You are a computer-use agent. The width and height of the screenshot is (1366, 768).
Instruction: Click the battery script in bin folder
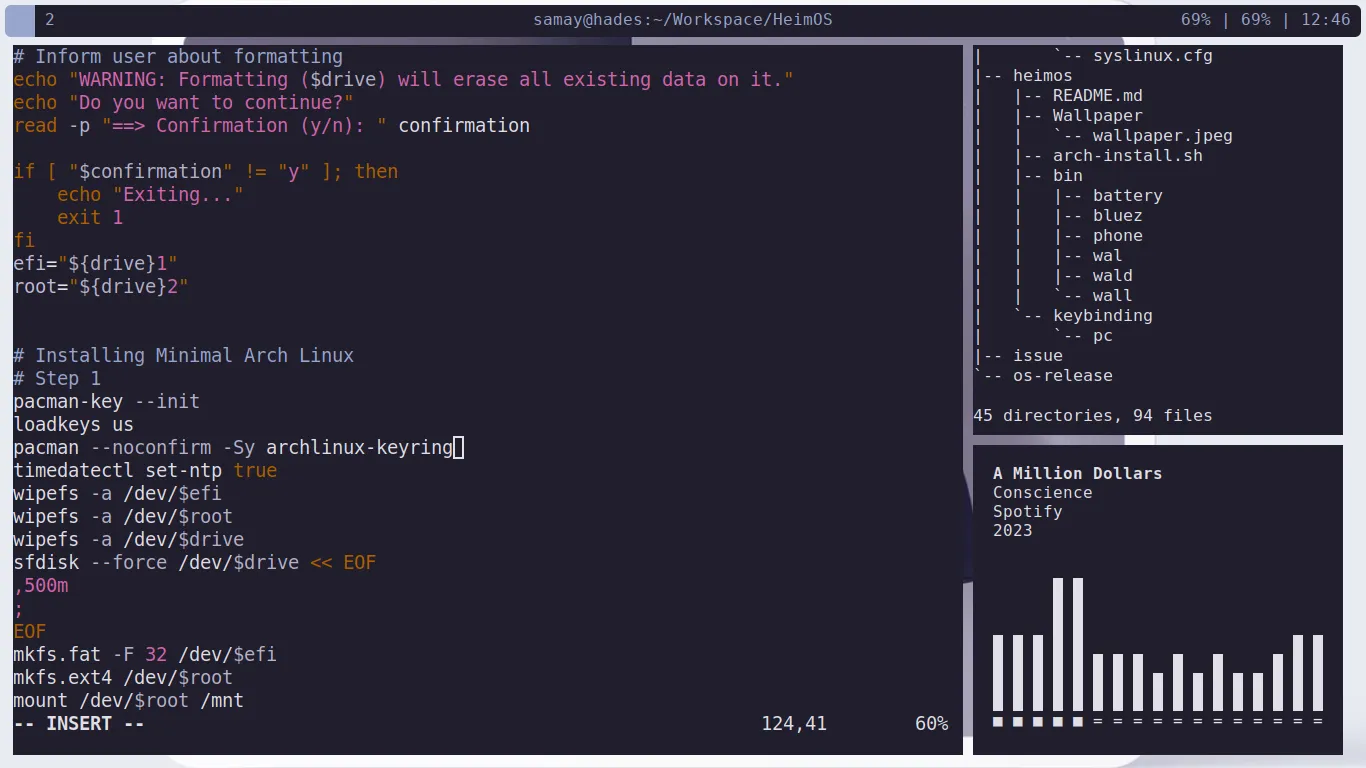[1127, 195]
